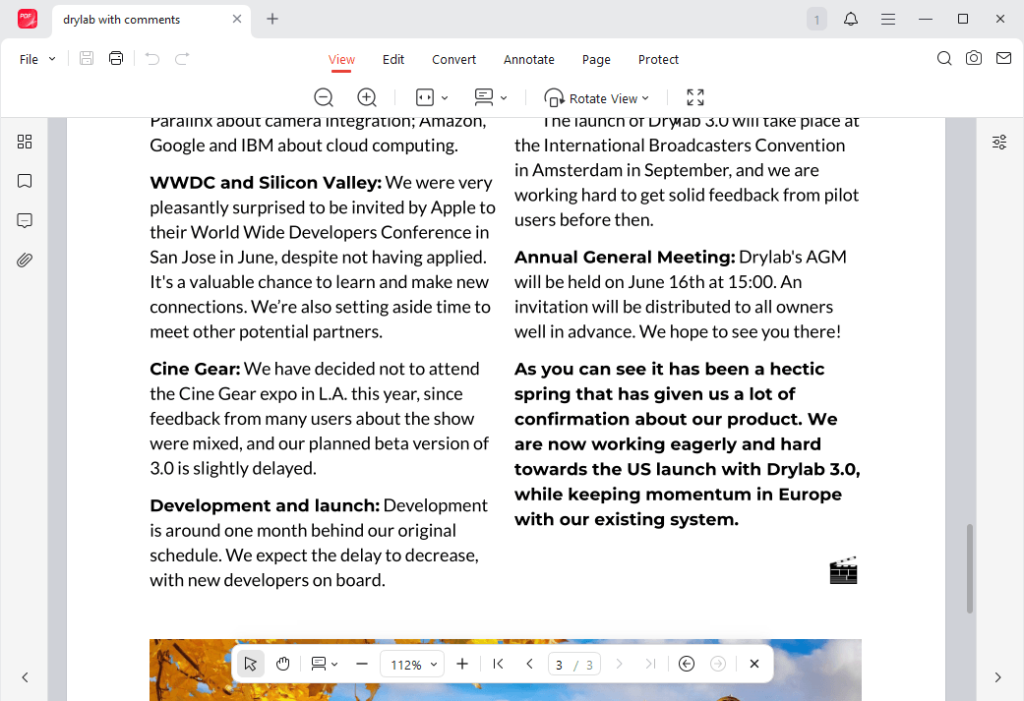Switch to the Annotate tab
Viewport: 1024px width, 701px height.
pyautogui.click(x=529, y=59)
